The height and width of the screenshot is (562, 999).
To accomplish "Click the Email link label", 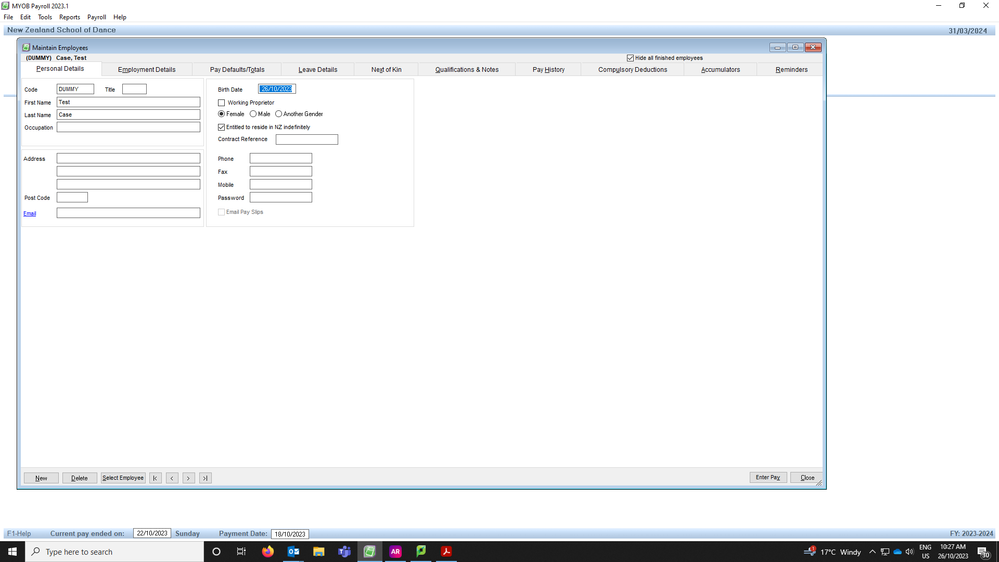I will coord(30,213).
